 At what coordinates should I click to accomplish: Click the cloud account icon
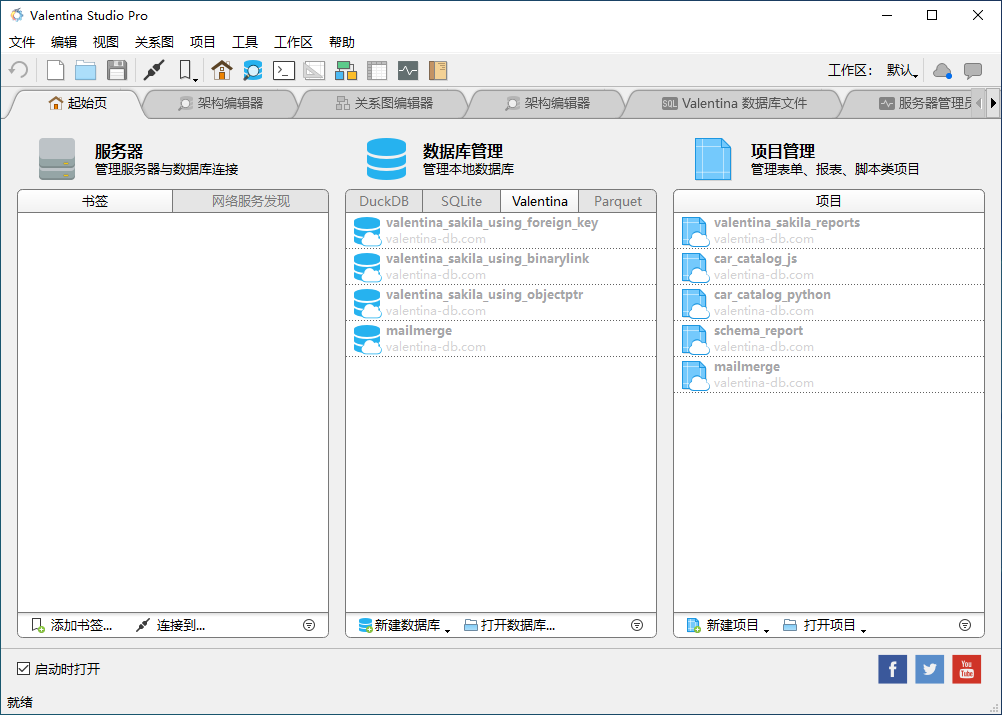(942, 70)
